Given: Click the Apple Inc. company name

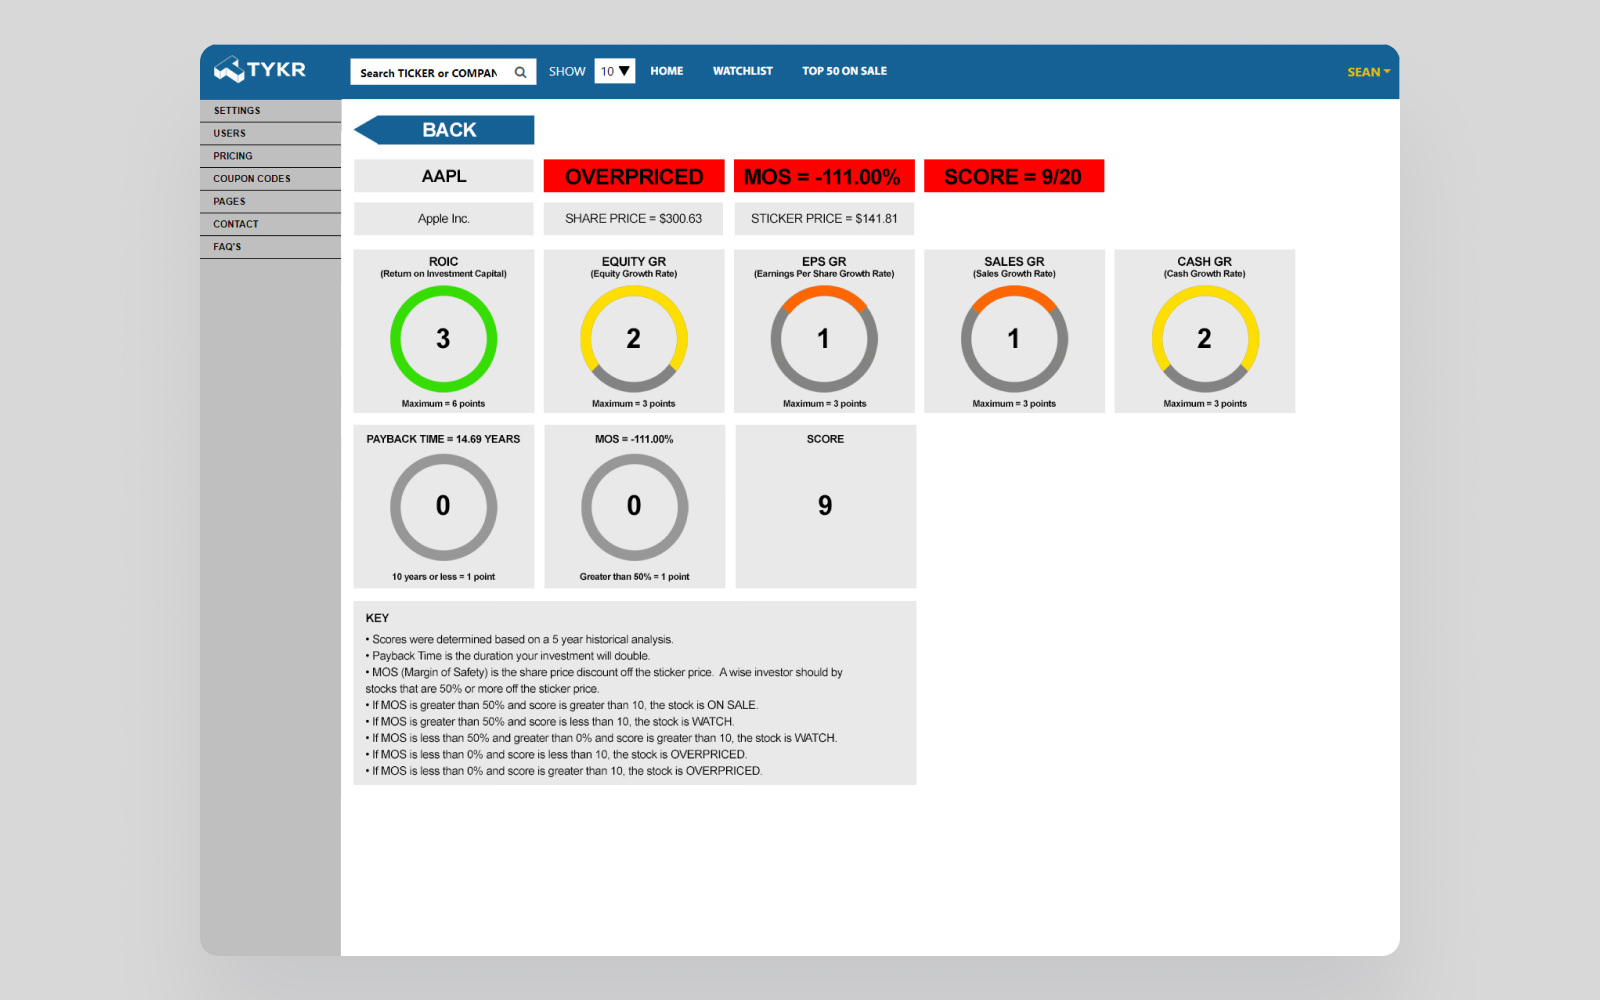Looking at the screenshot, I should coord(444,219).
